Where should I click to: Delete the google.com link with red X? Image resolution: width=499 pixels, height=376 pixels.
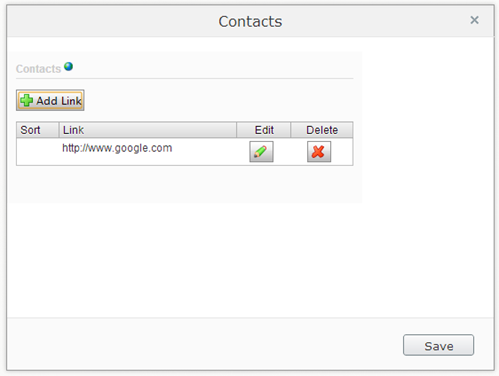319,152
